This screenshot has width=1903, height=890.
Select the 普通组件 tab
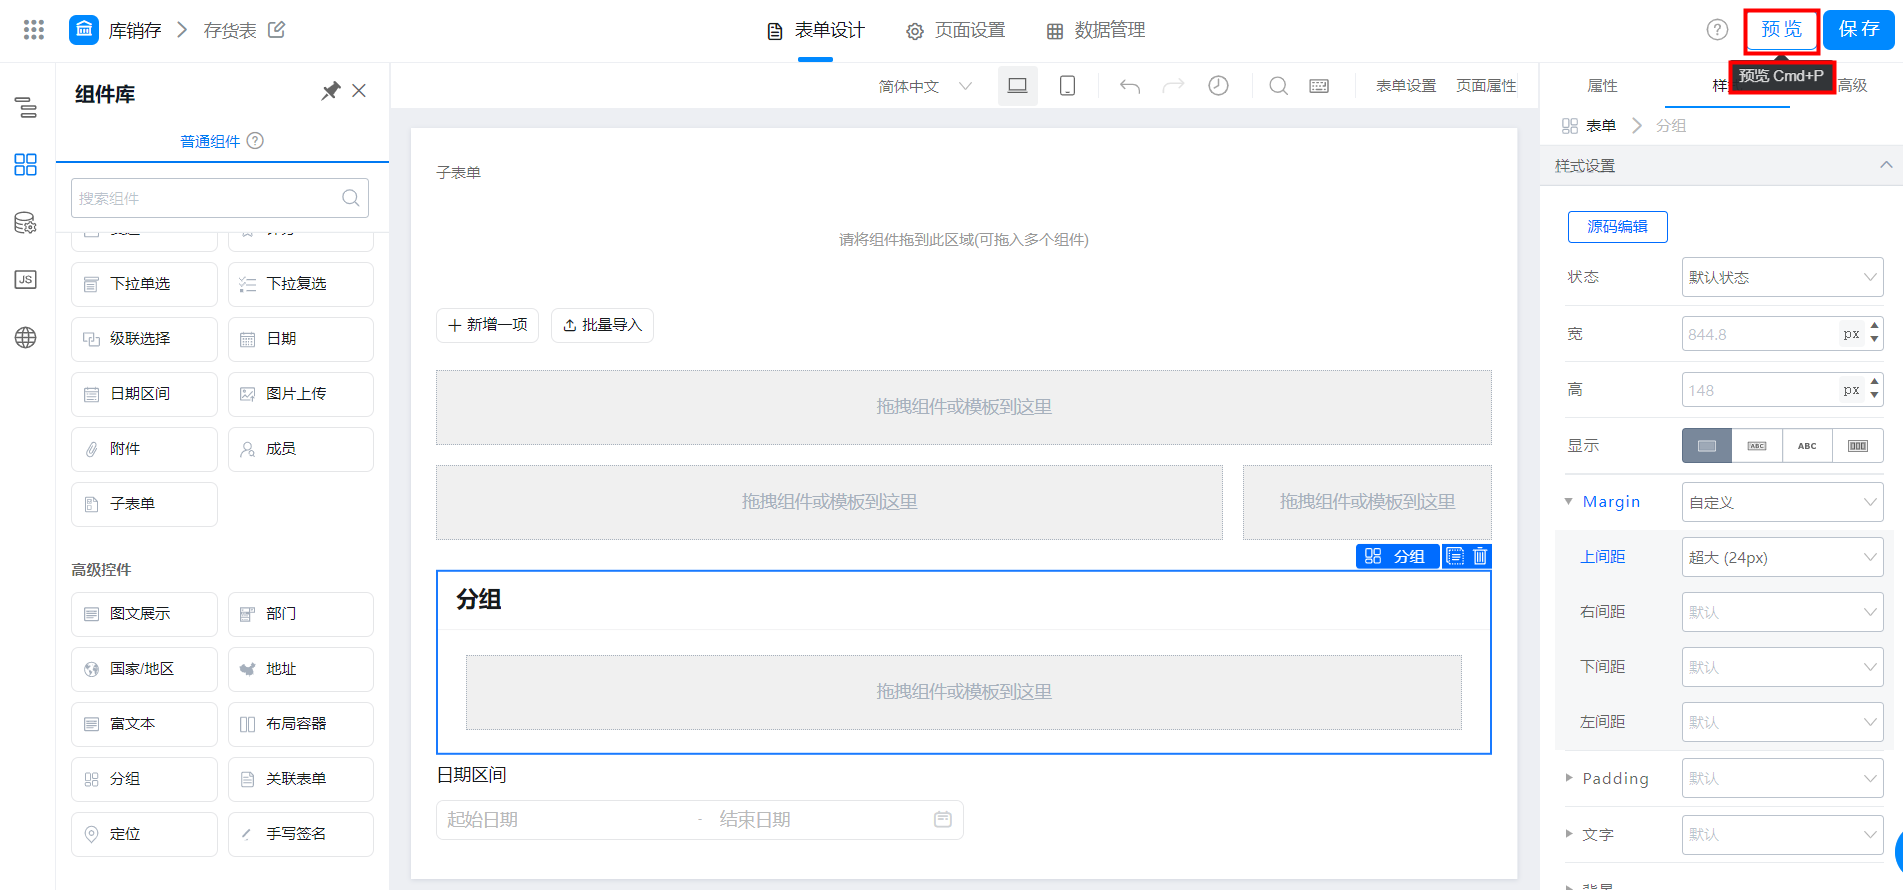point(210,141)
